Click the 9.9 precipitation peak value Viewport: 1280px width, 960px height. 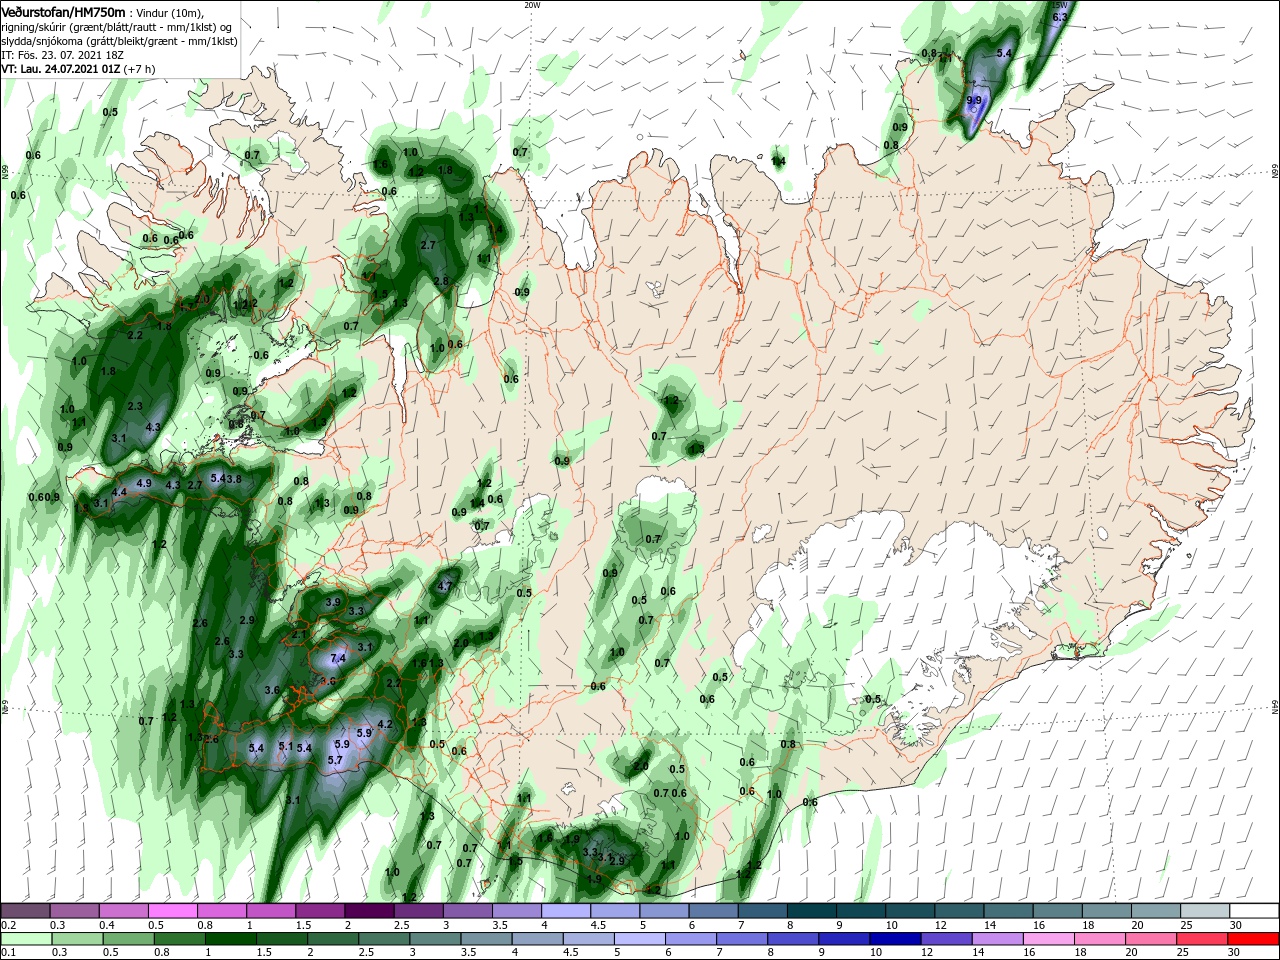pos(976,101)
